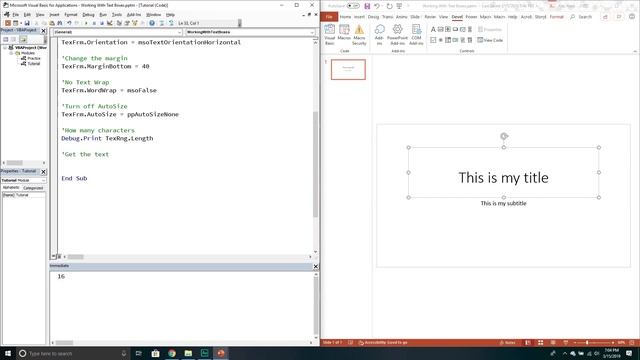Open Macro Security settings

point(359,35)
